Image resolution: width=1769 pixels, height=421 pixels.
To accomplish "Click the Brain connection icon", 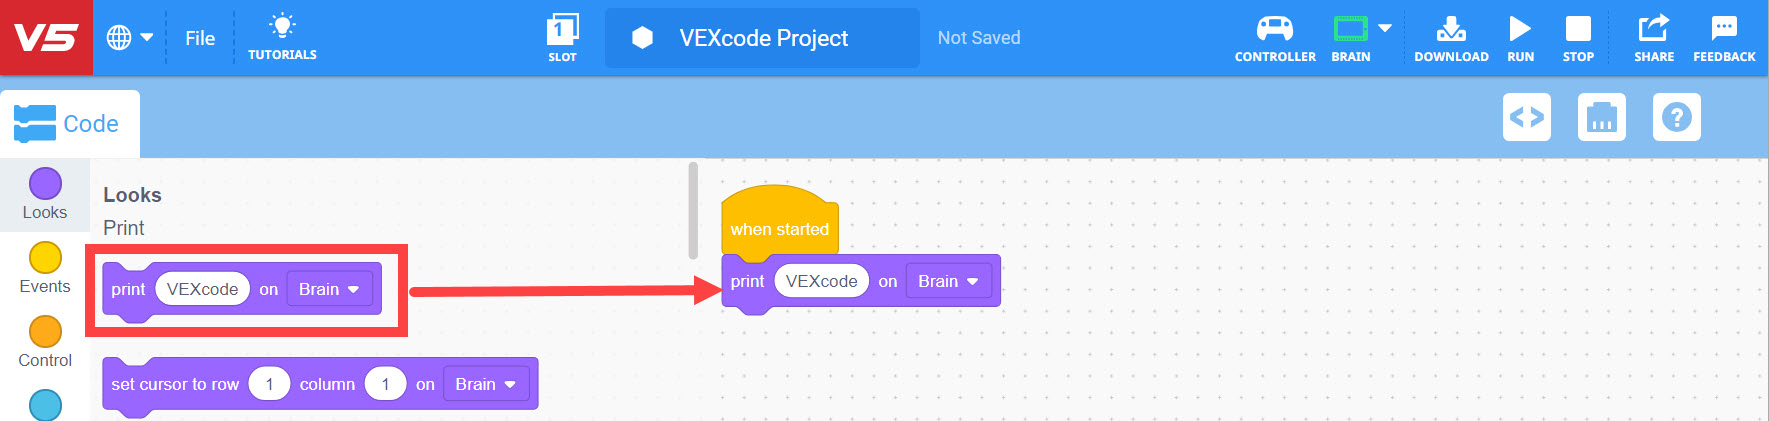I will (x=1350, y=30).
